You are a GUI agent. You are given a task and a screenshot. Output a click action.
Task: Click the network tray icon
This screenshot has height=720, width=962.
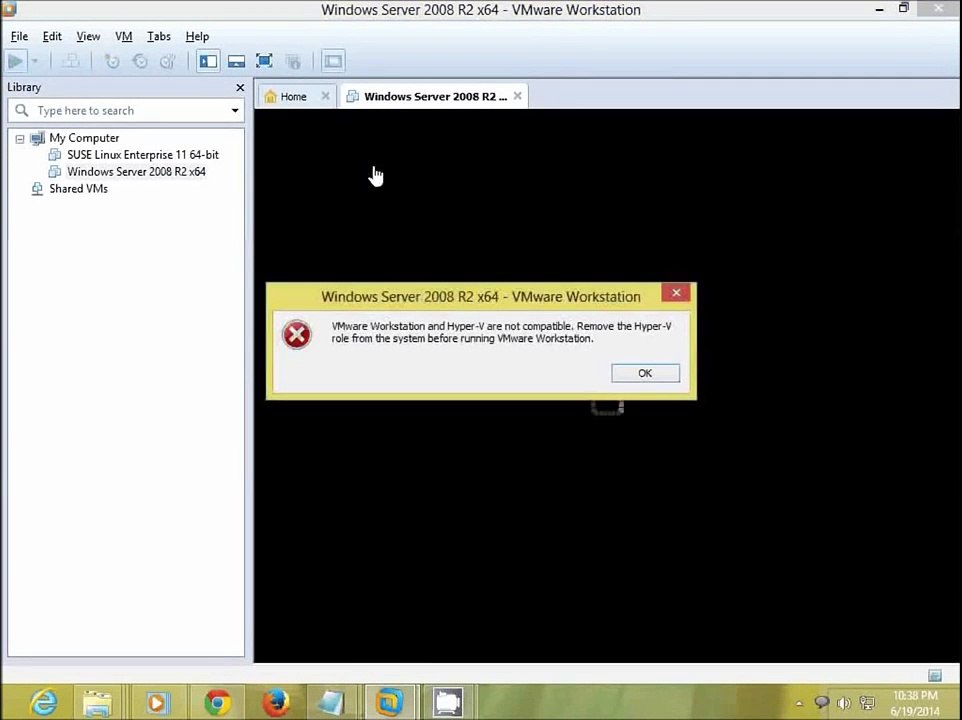click(x=868, y=703)
